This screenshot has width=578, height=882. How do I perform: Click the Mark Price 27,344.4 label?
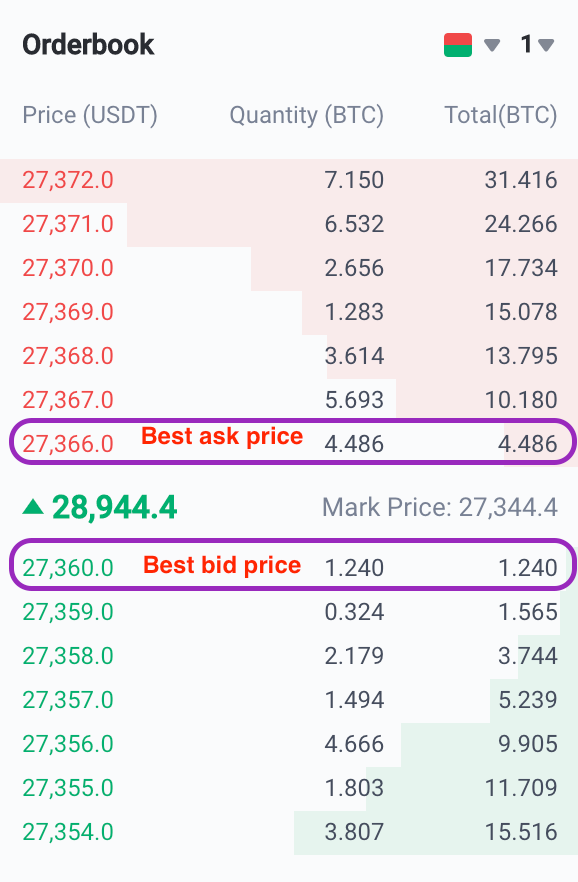coord(440,507)
